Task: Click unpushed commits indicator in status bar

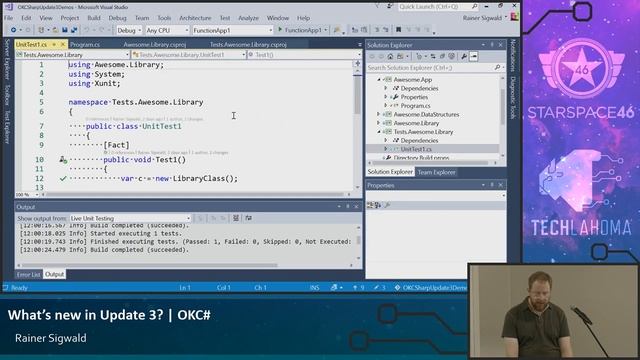Action: [x=358, y=288]
